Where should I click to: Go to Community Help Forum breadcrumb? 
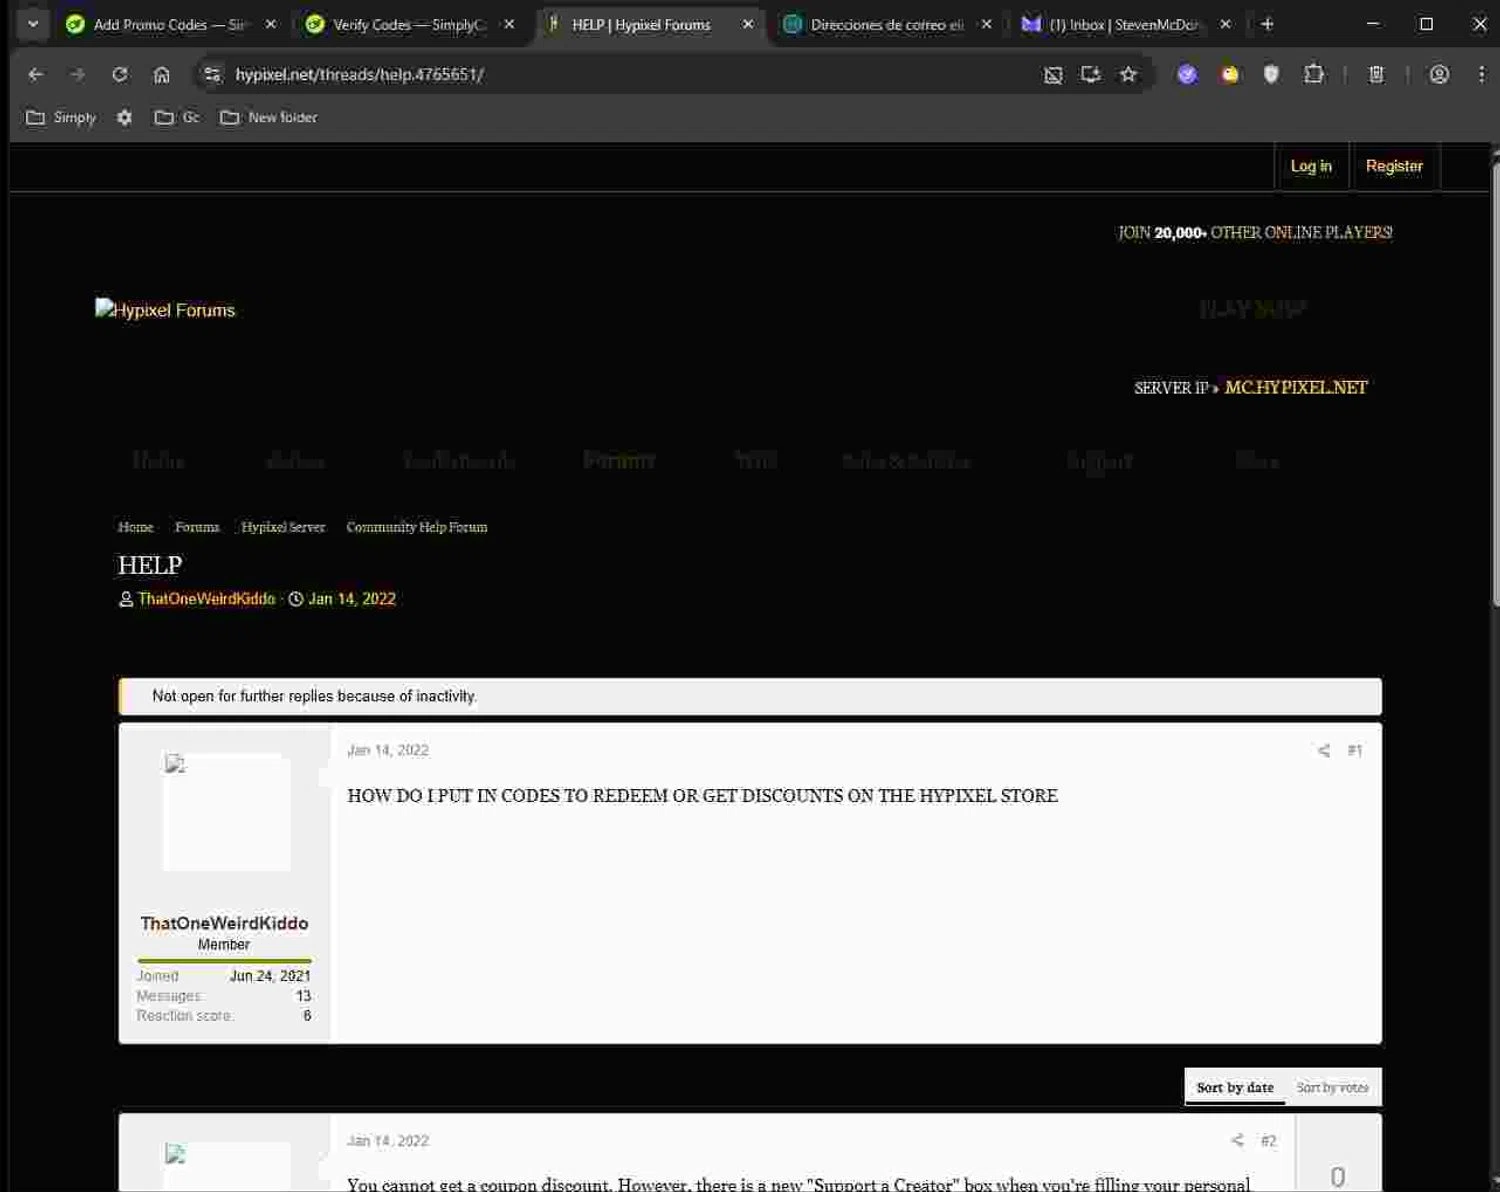point(417,527)
